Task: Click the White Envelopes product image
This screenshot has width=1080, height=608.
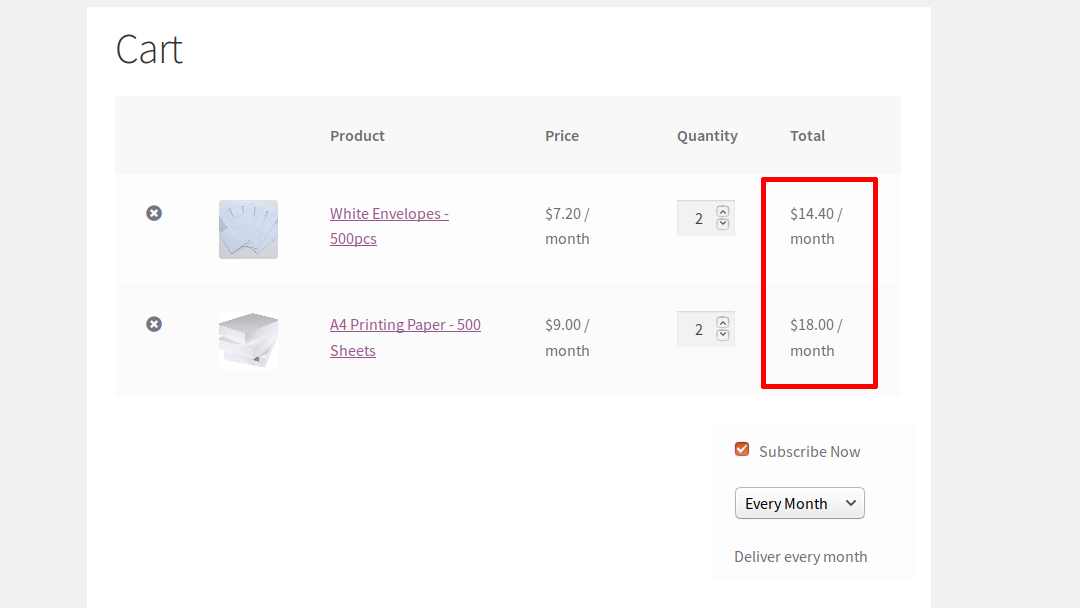Action: click(x=248, y=229)
